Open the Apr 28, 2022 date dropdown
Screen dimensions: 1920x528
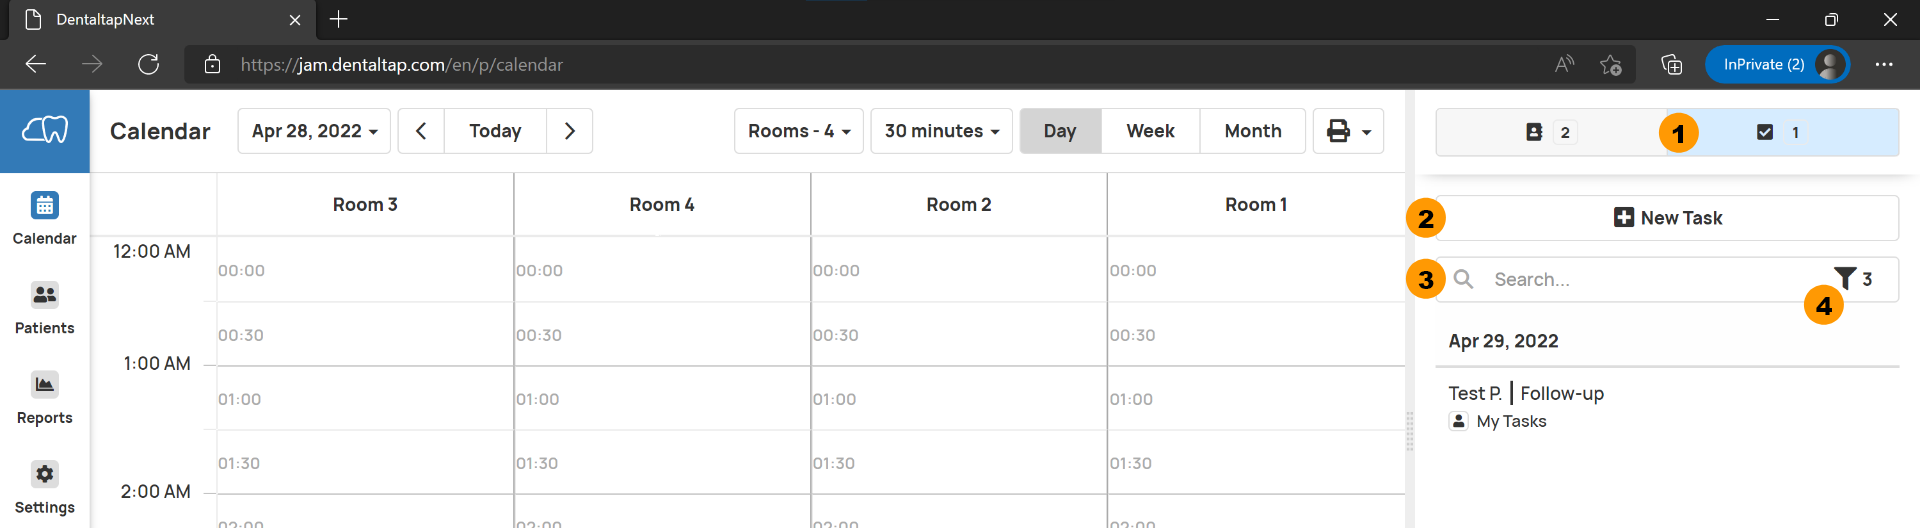(x=314, y=131)
